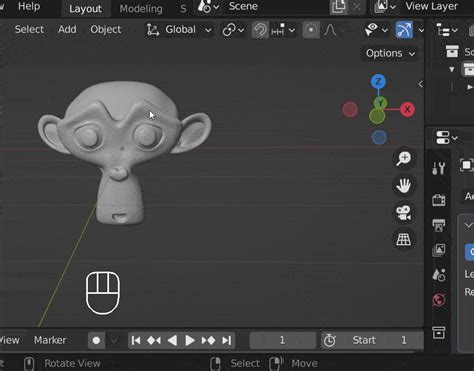Open the Global transform orientation dropdown

180,30
